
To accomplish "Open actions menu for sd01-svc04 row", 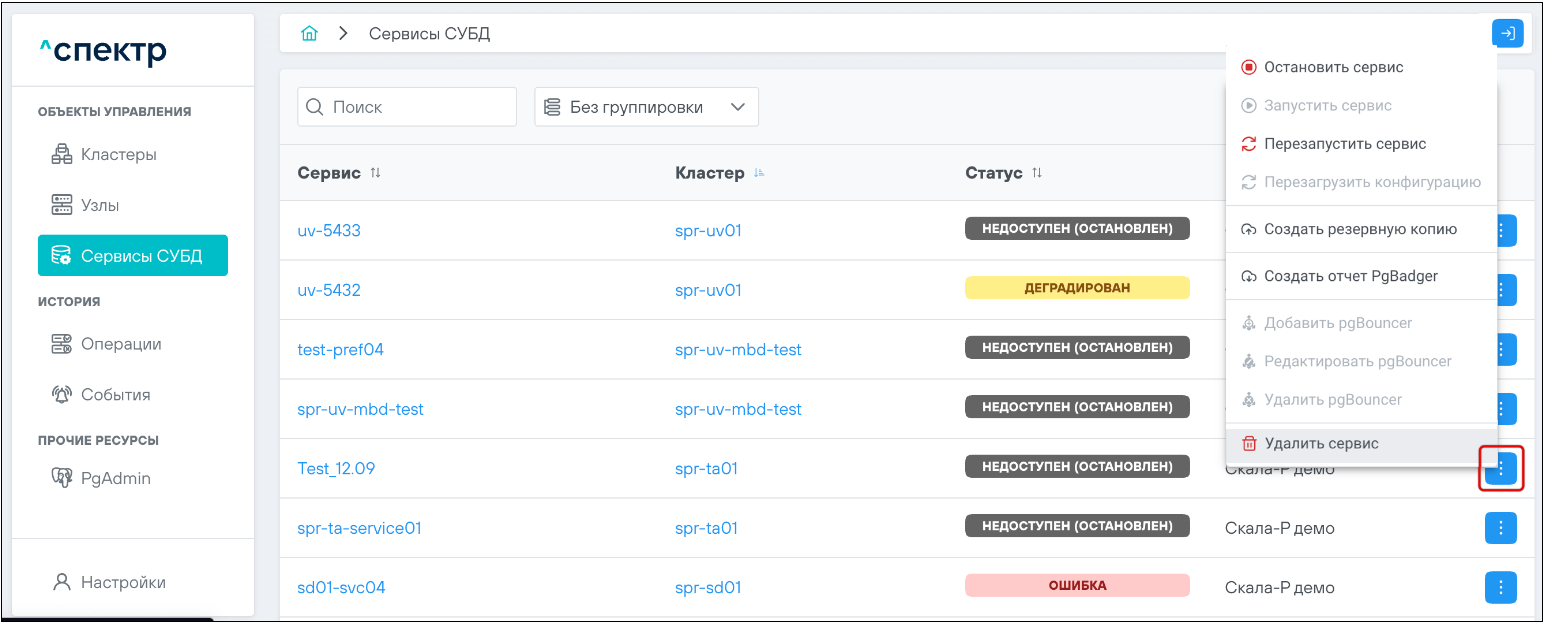I will tap(1501, 587).
